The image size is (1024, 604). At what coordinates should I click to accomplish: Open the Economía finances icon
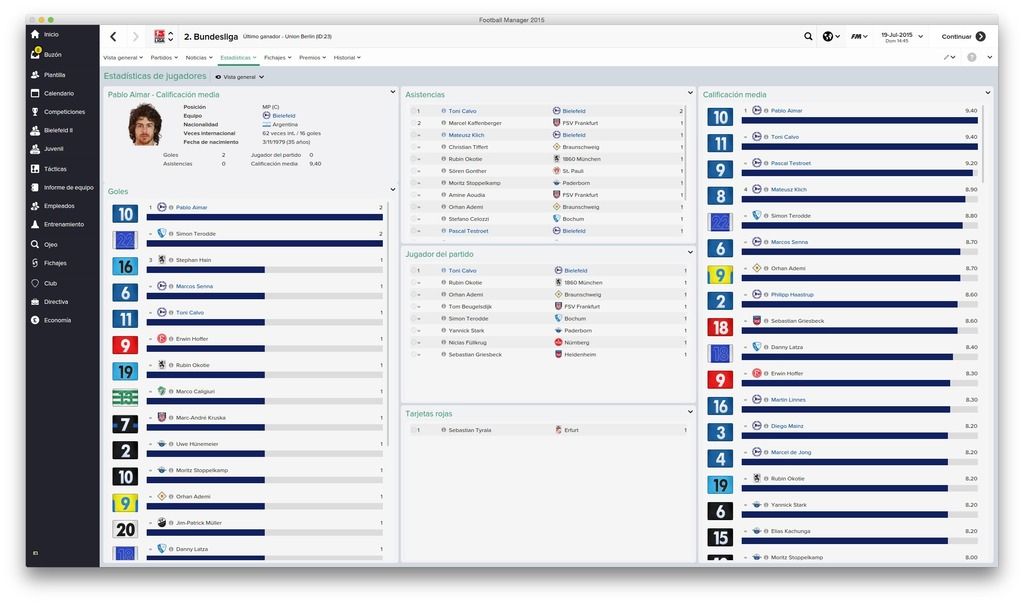(35, 320)
